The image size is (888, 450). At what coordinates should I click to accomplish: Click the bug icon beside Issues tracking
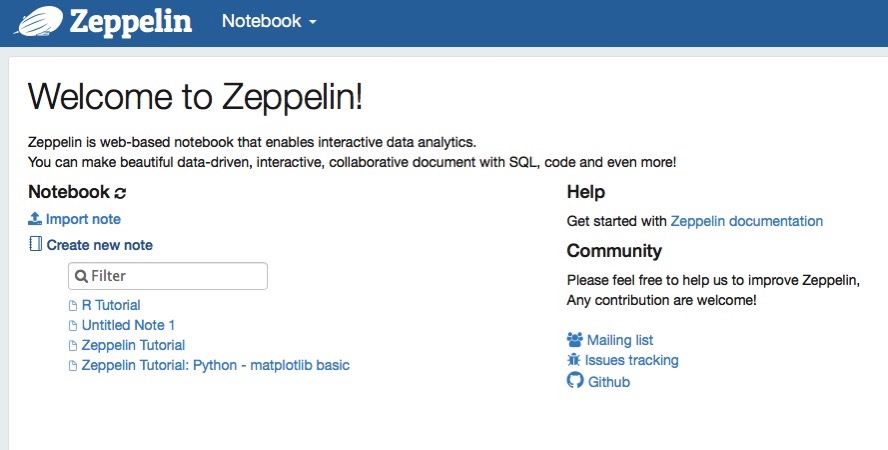[575, 360]
